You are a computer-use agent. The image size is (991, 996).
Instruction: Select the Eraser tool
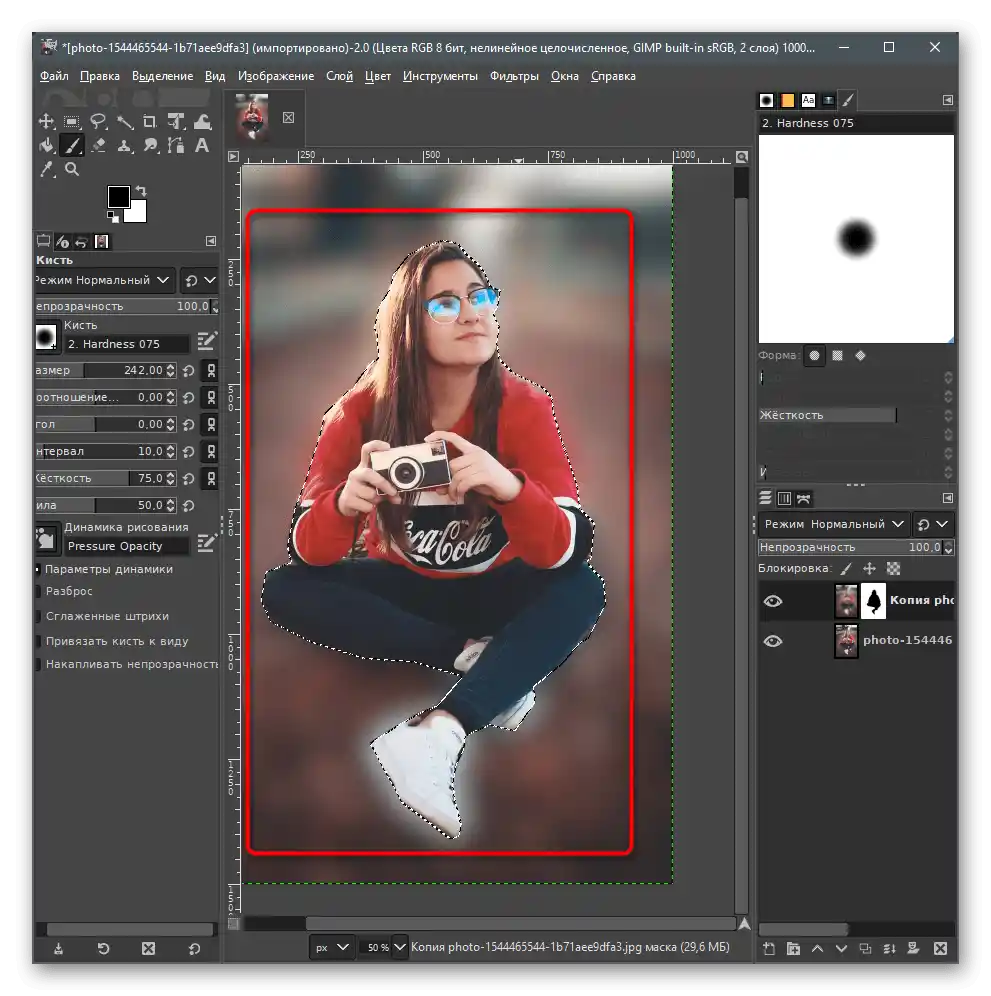tap(98, 145)
